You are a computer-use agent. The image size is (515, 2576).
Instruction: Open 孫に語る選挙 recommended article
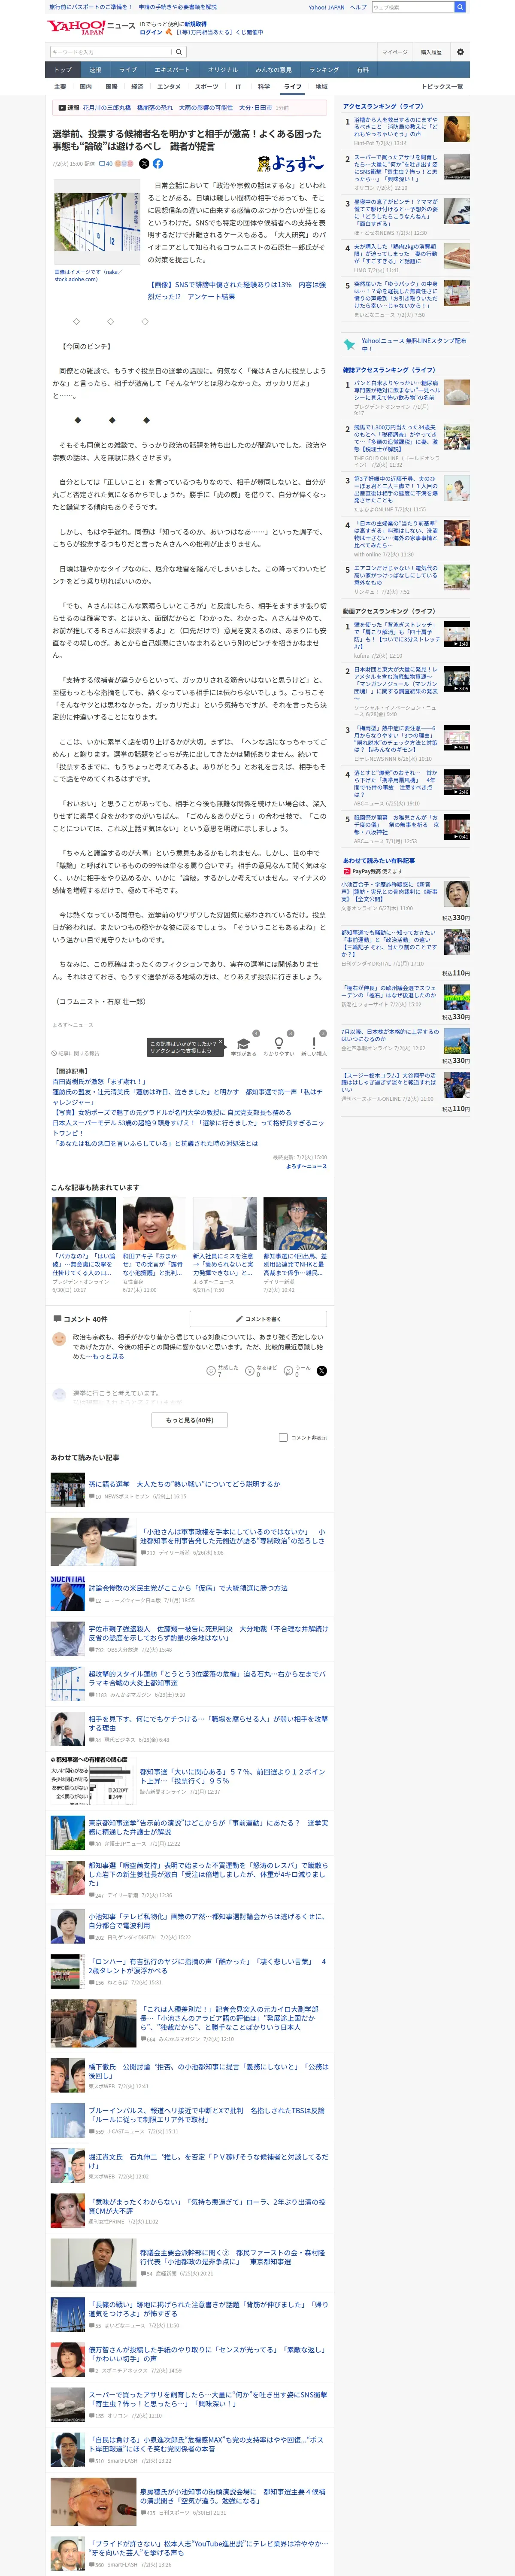pyautogui.click(x=185, y=1484)
